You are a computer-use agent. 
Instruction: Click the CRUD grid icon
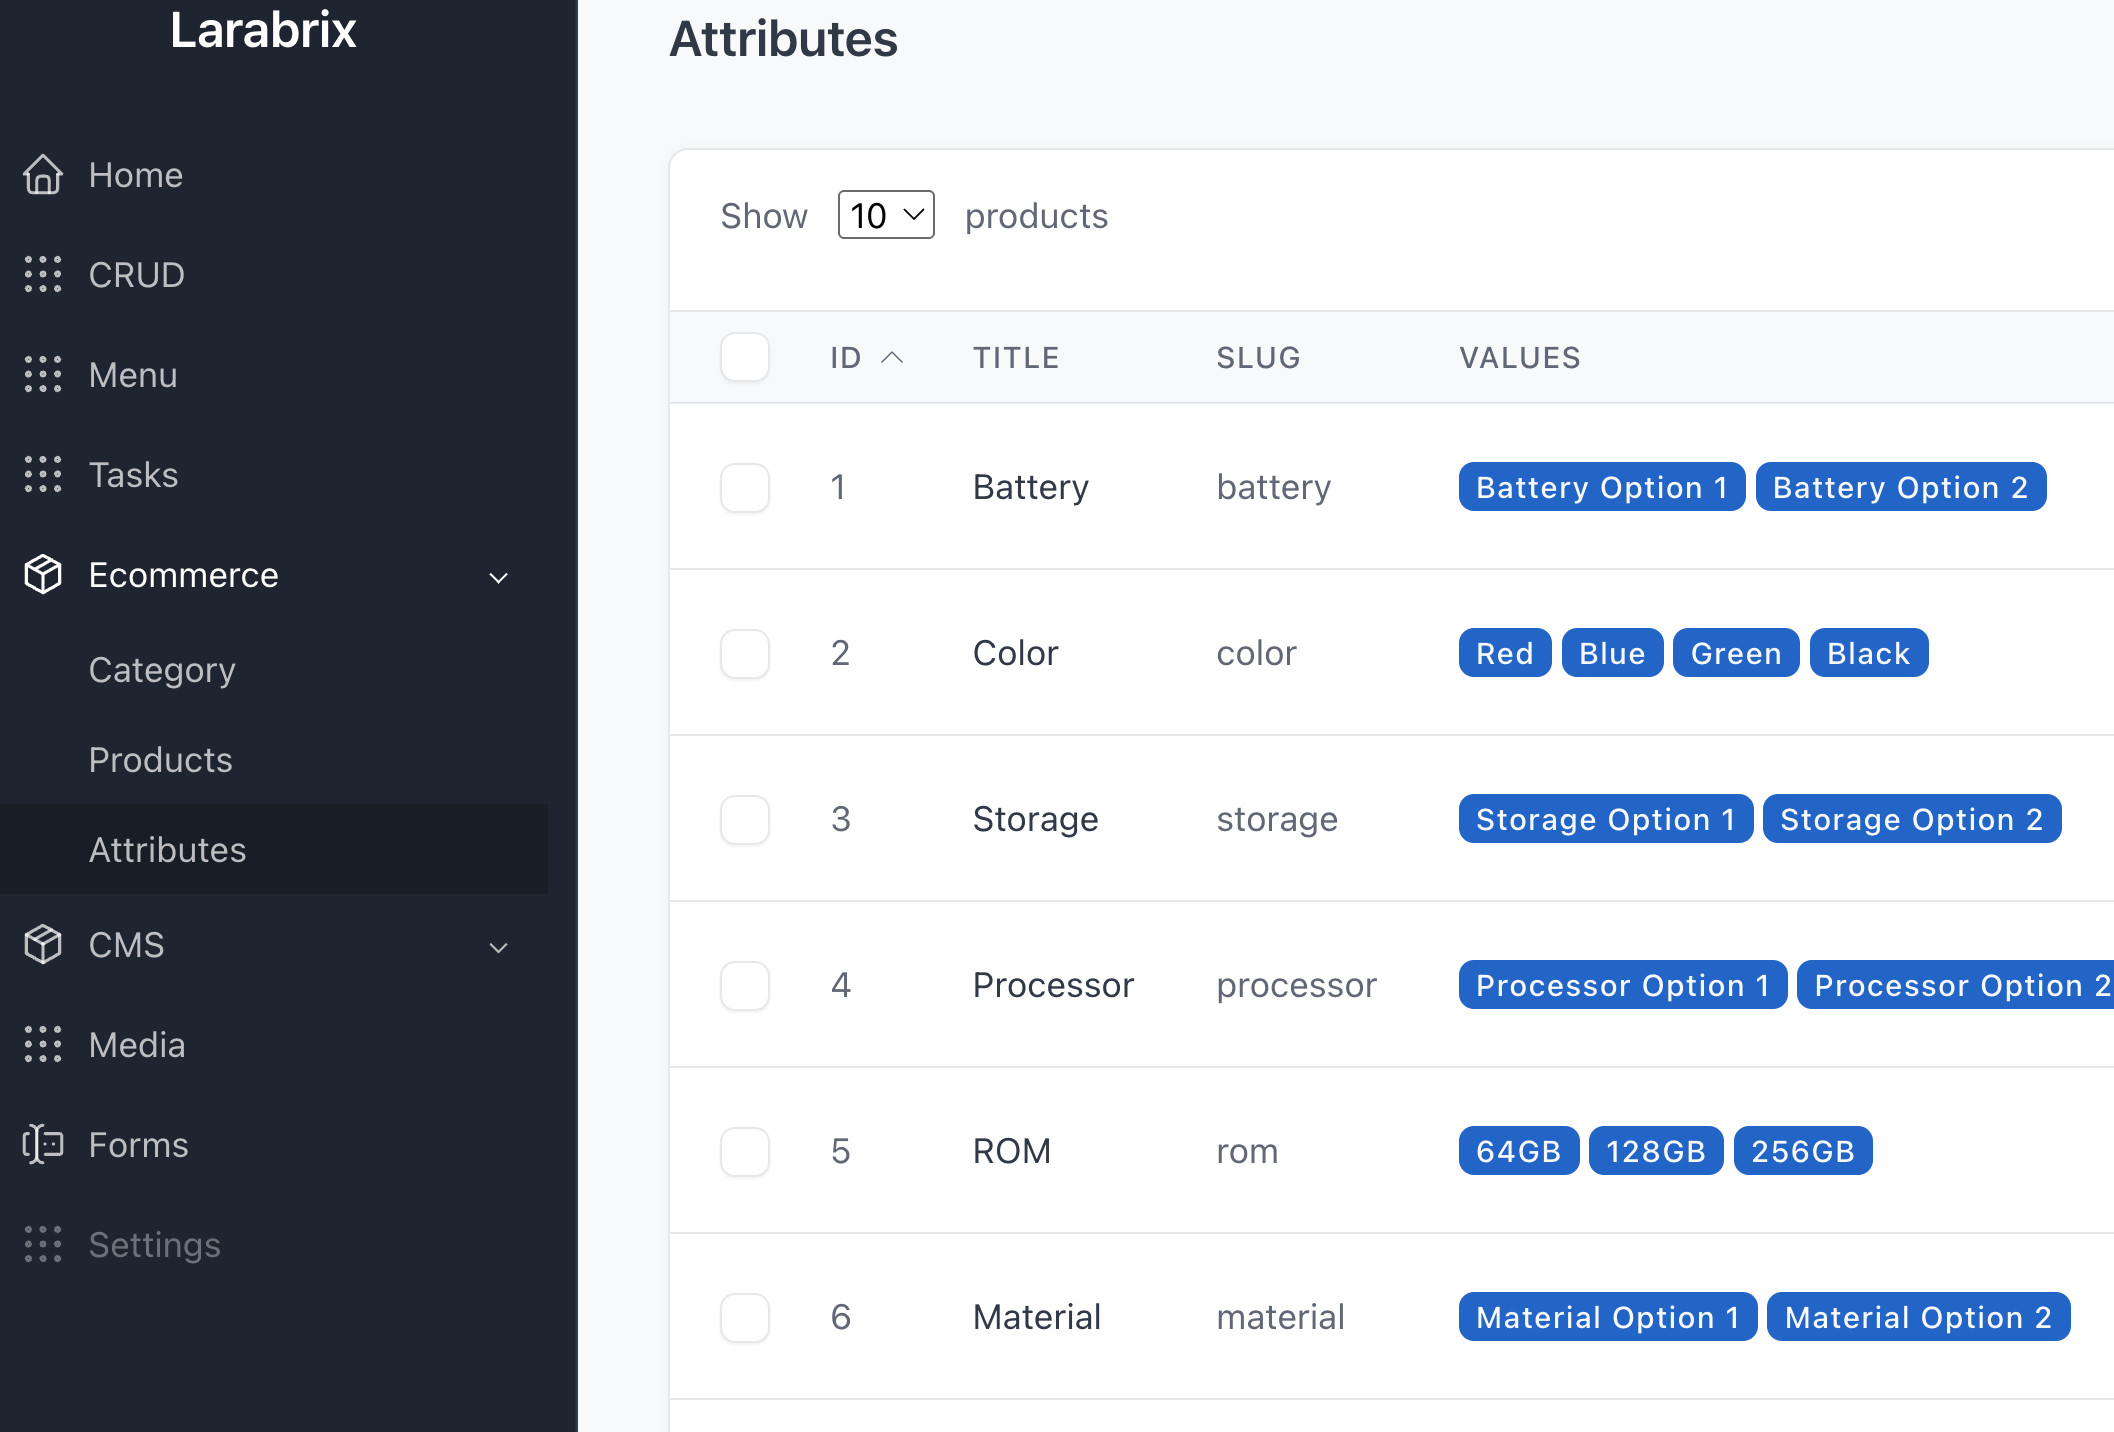[43, 275]
